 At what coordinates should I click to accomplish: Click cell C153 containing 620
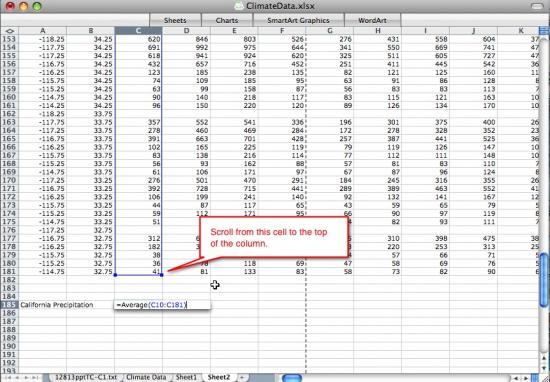[138, 39]
